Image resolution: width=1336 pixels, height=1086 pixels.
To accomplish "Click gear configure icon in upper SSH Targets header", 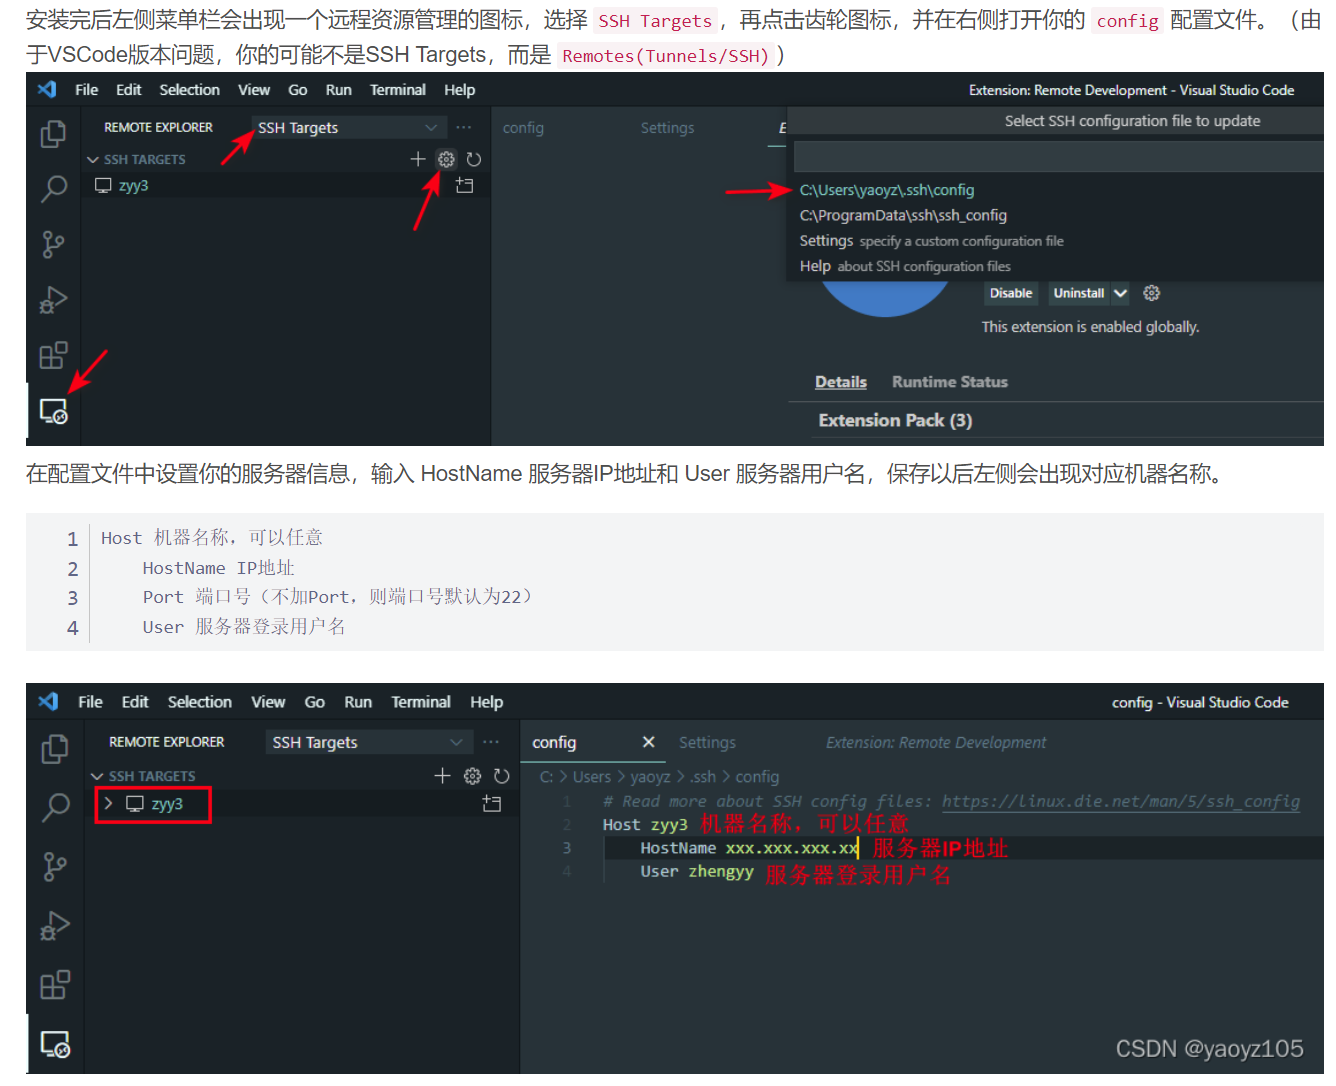I will pyautogui.click(x=446, y=159).
